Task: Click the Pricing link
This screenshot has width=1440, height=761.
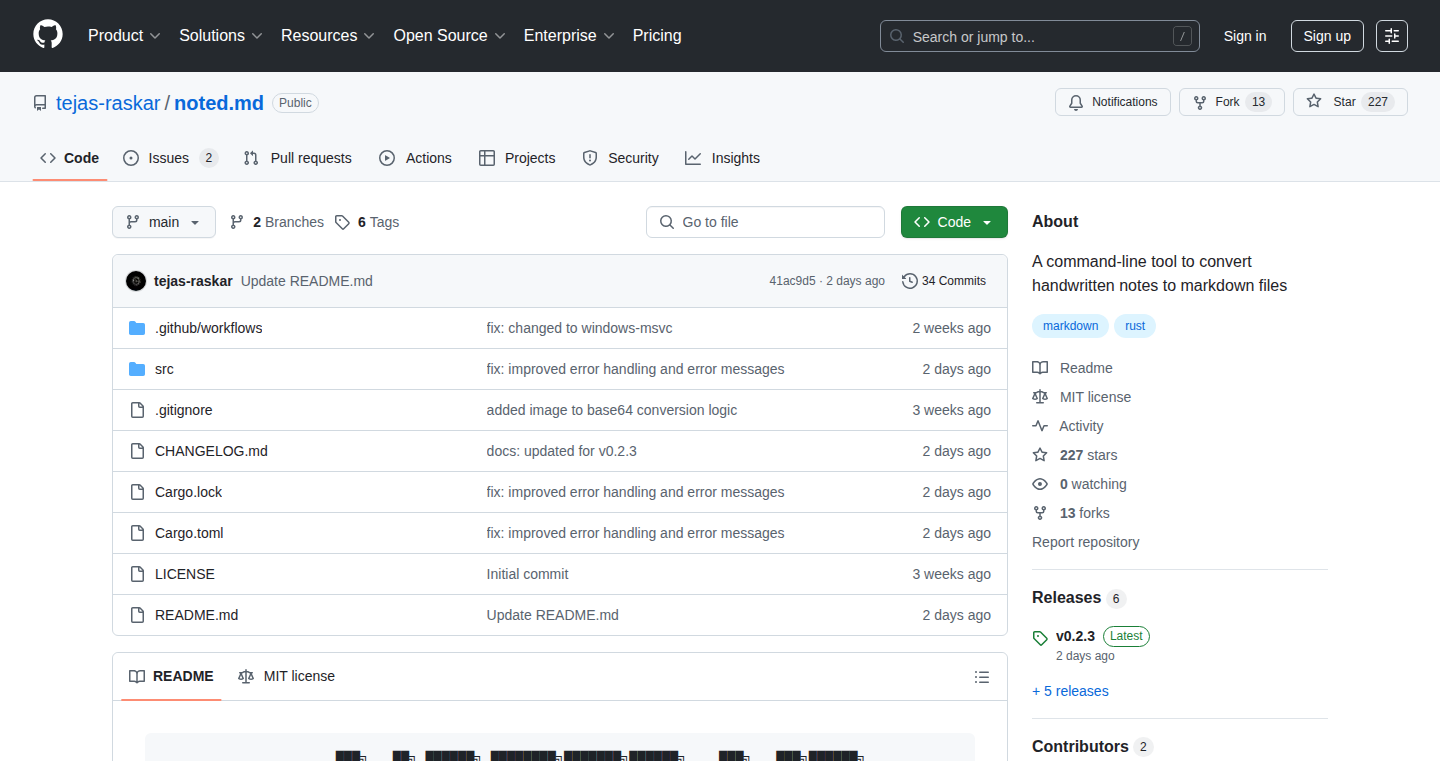Action: [x=657, y=36]
